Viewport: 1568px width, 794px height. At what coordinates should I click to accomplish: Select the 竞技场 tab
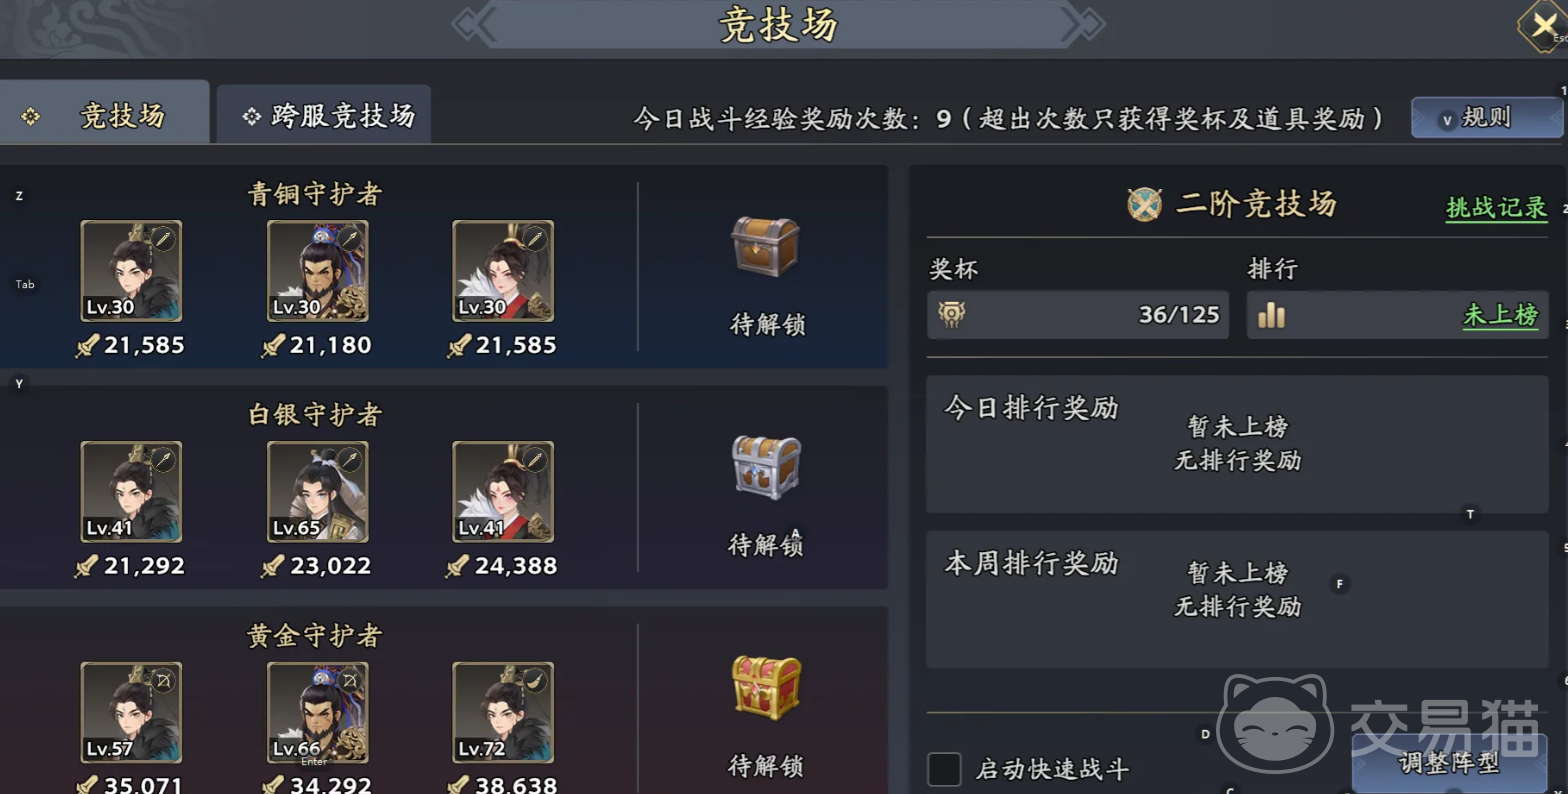103,115
